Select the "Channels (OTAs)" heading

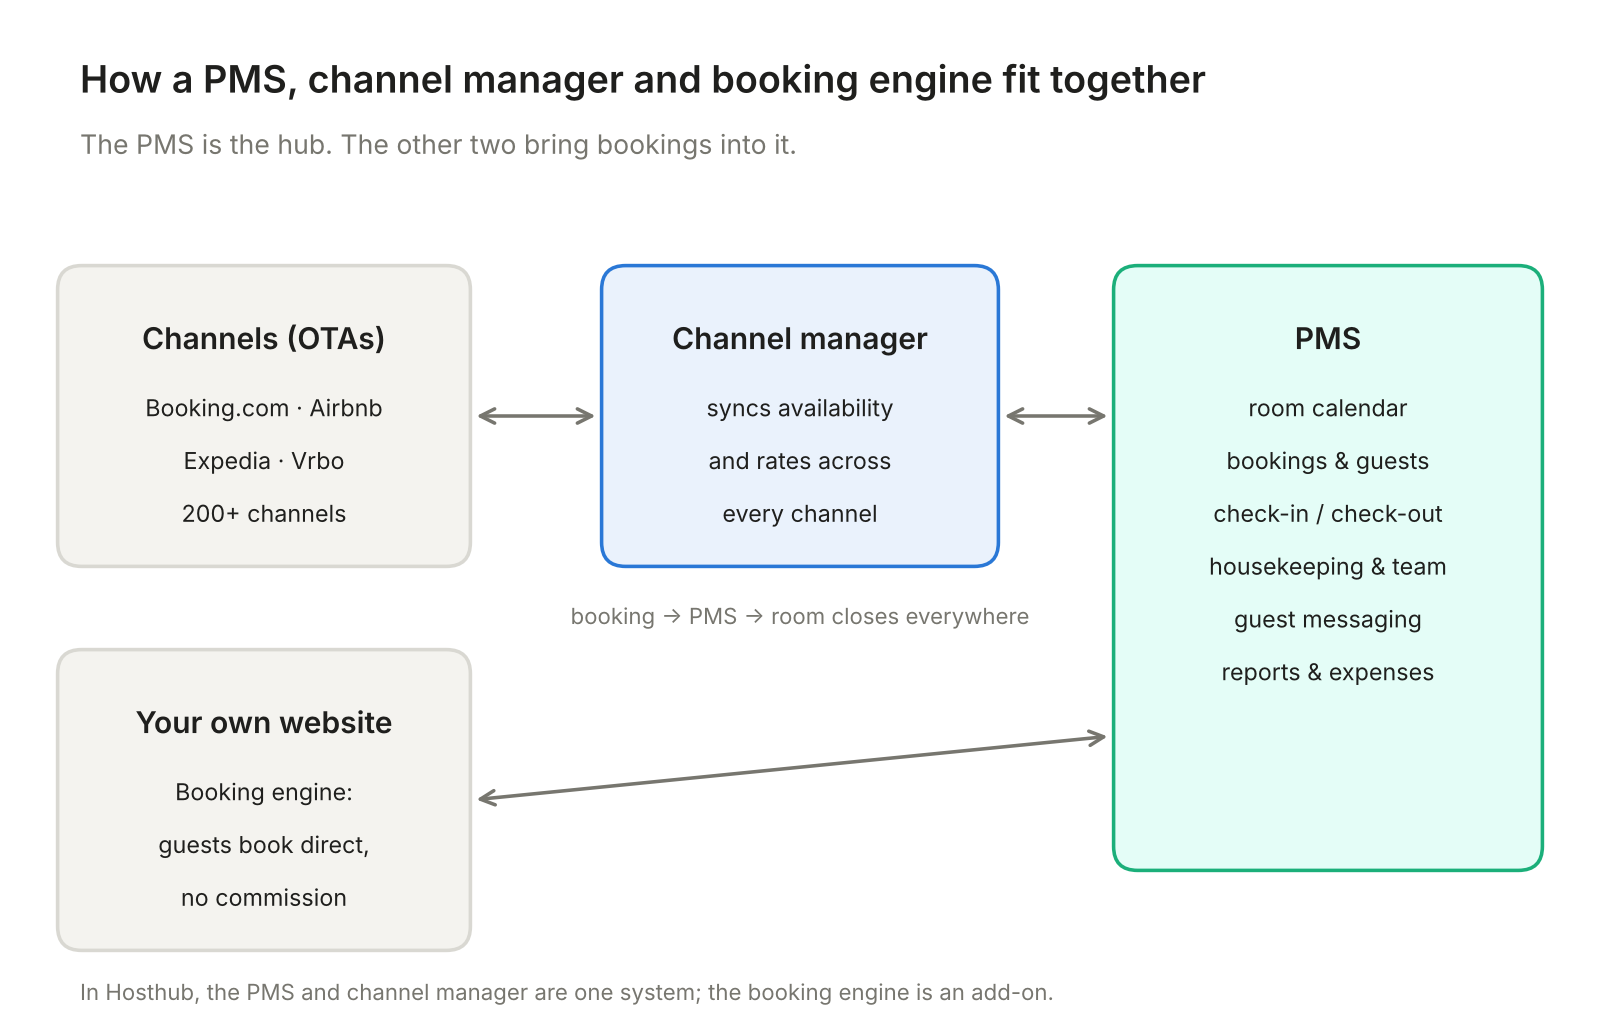pos(264,339)
